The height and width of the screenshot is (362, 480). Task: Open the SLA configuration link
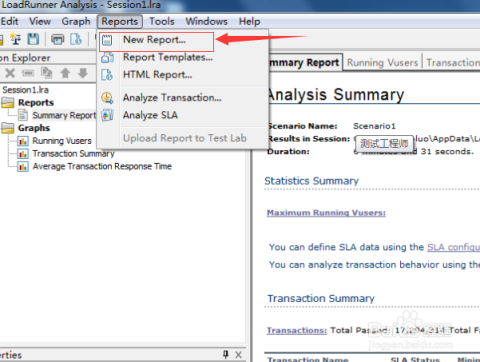point(453,247)
